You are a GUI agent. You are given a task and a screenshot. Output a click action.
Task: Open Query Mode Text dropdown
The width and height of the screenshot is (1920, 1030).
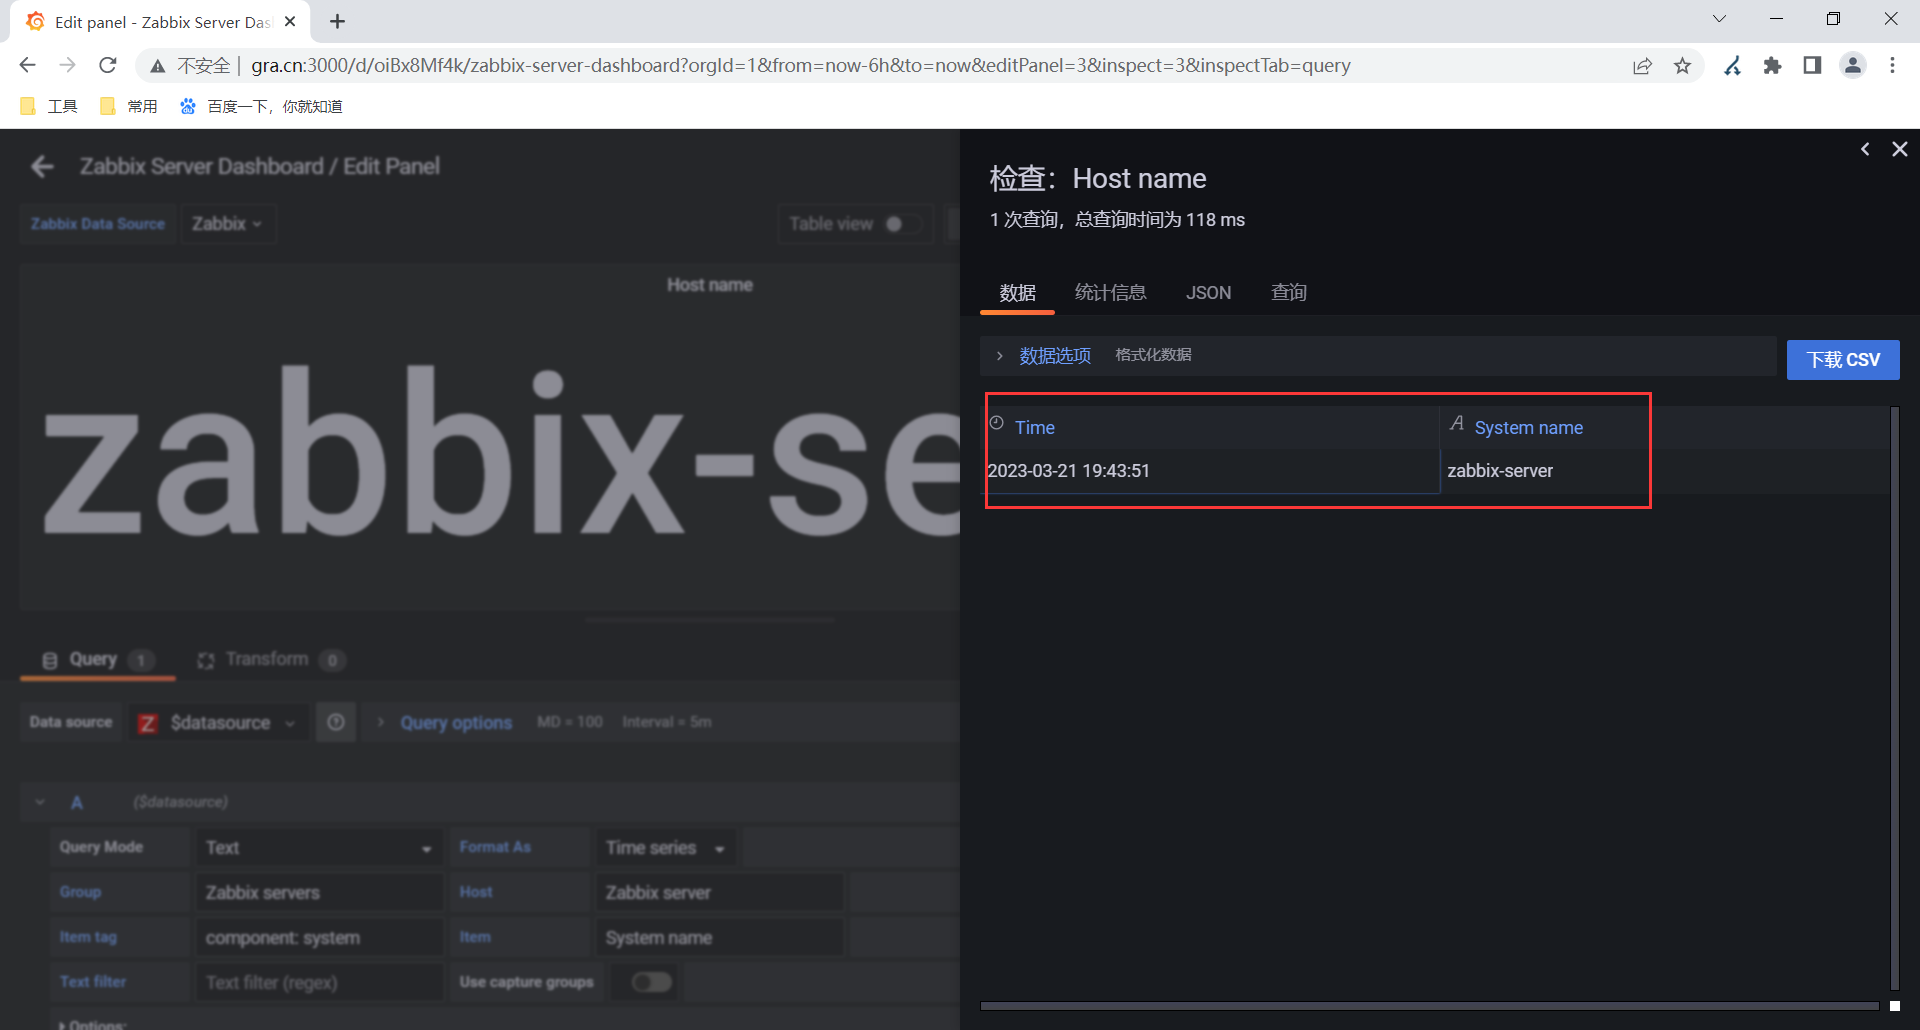(x=319, y=848)
